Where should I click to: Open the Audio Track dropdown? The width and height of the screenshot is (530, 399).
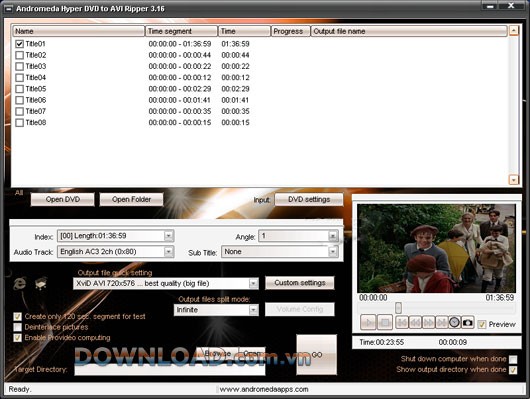pos(168,251)
